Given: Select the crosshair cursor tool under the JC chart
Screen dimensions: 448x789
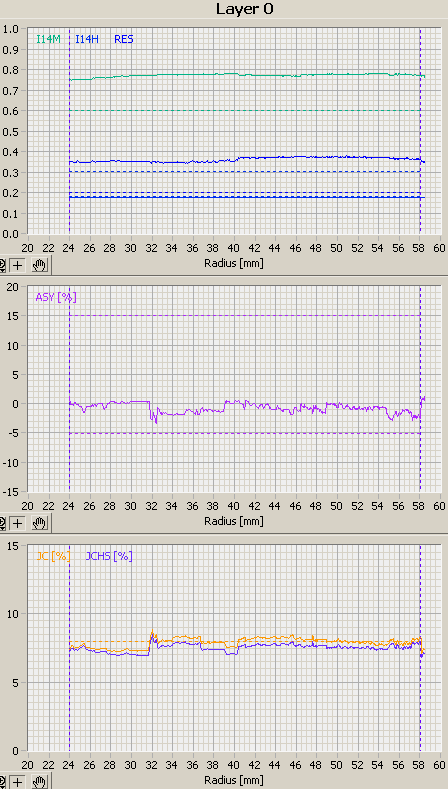Looking at the screenshot, I should click(x=18, y=782).
